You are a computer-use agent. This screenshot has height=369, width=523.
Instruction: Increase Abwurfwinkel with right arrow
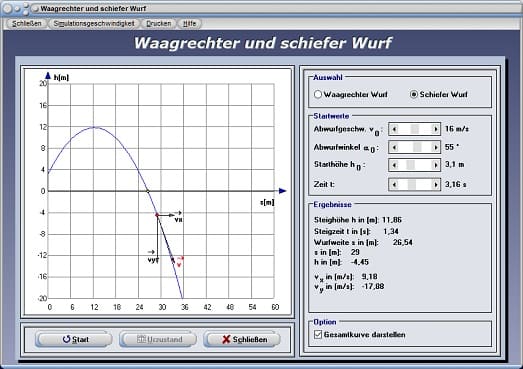(435, 147)
